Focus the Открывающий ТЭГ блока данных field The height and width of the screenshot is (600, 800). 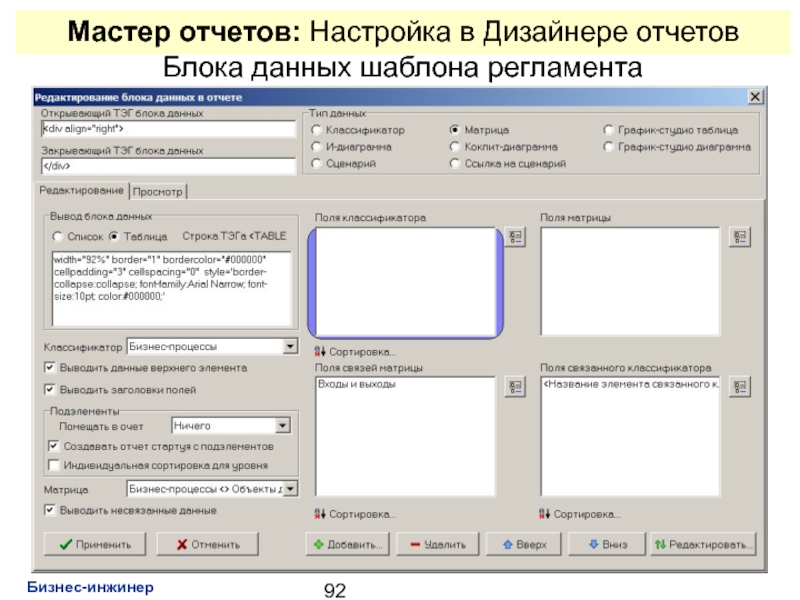(168, 129)
